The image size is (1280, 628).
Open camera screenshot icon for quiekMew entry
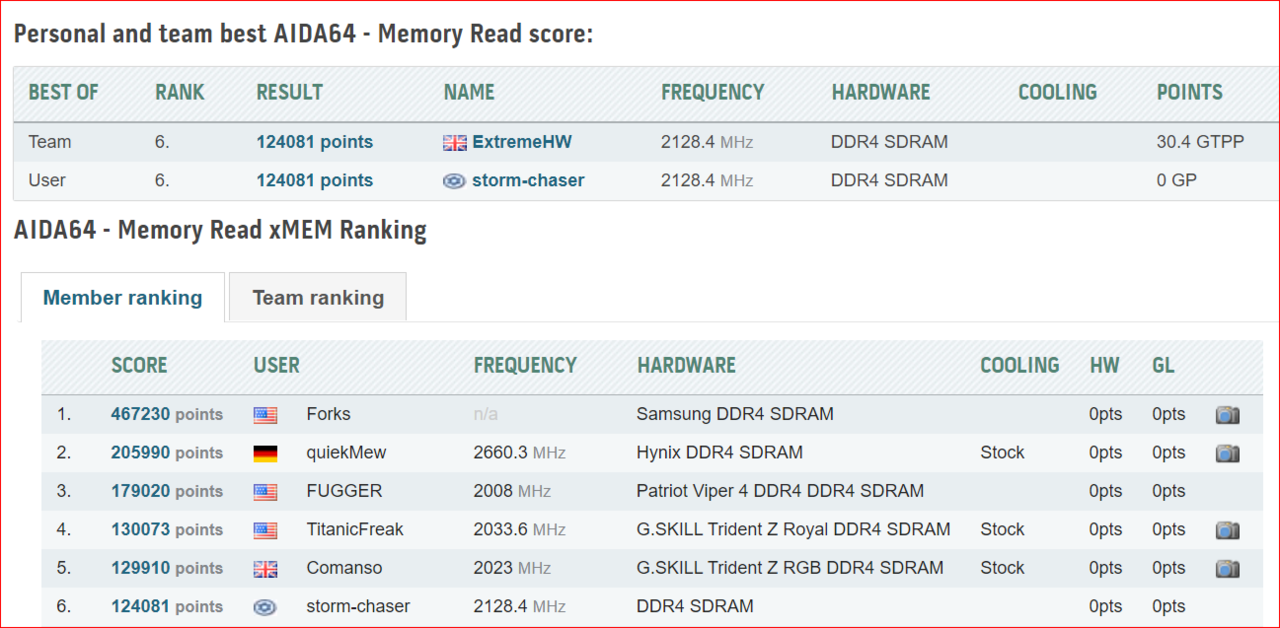(x=1227, y=453)
